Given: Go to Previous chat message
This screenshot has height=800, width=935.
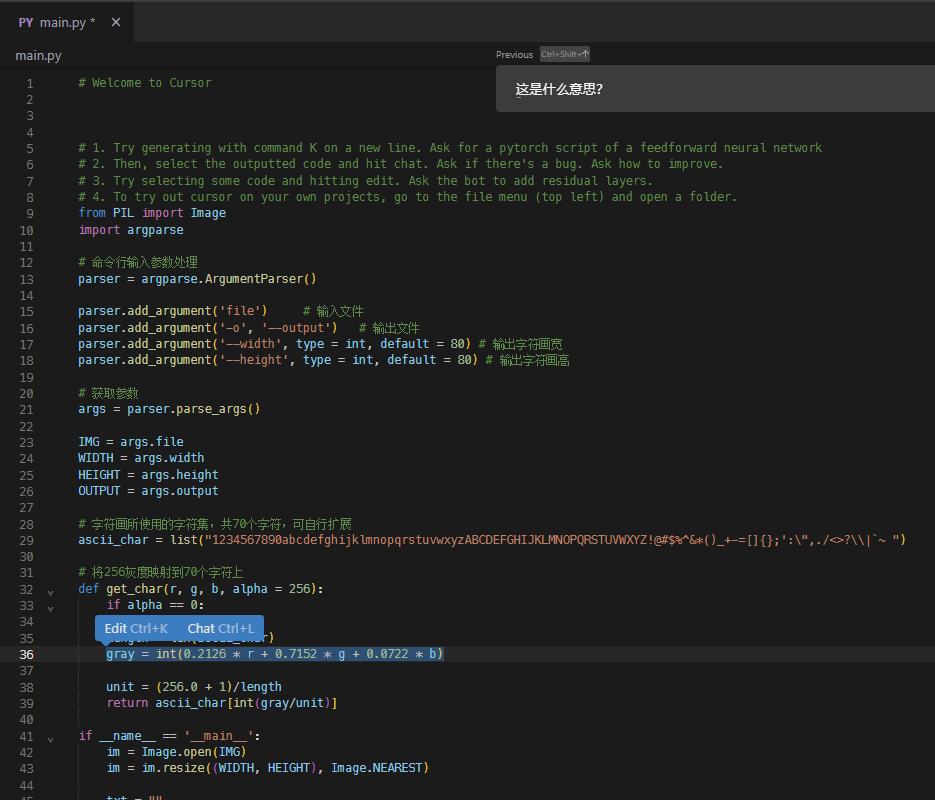Looking at the screenshot, I should pos(514,55).
